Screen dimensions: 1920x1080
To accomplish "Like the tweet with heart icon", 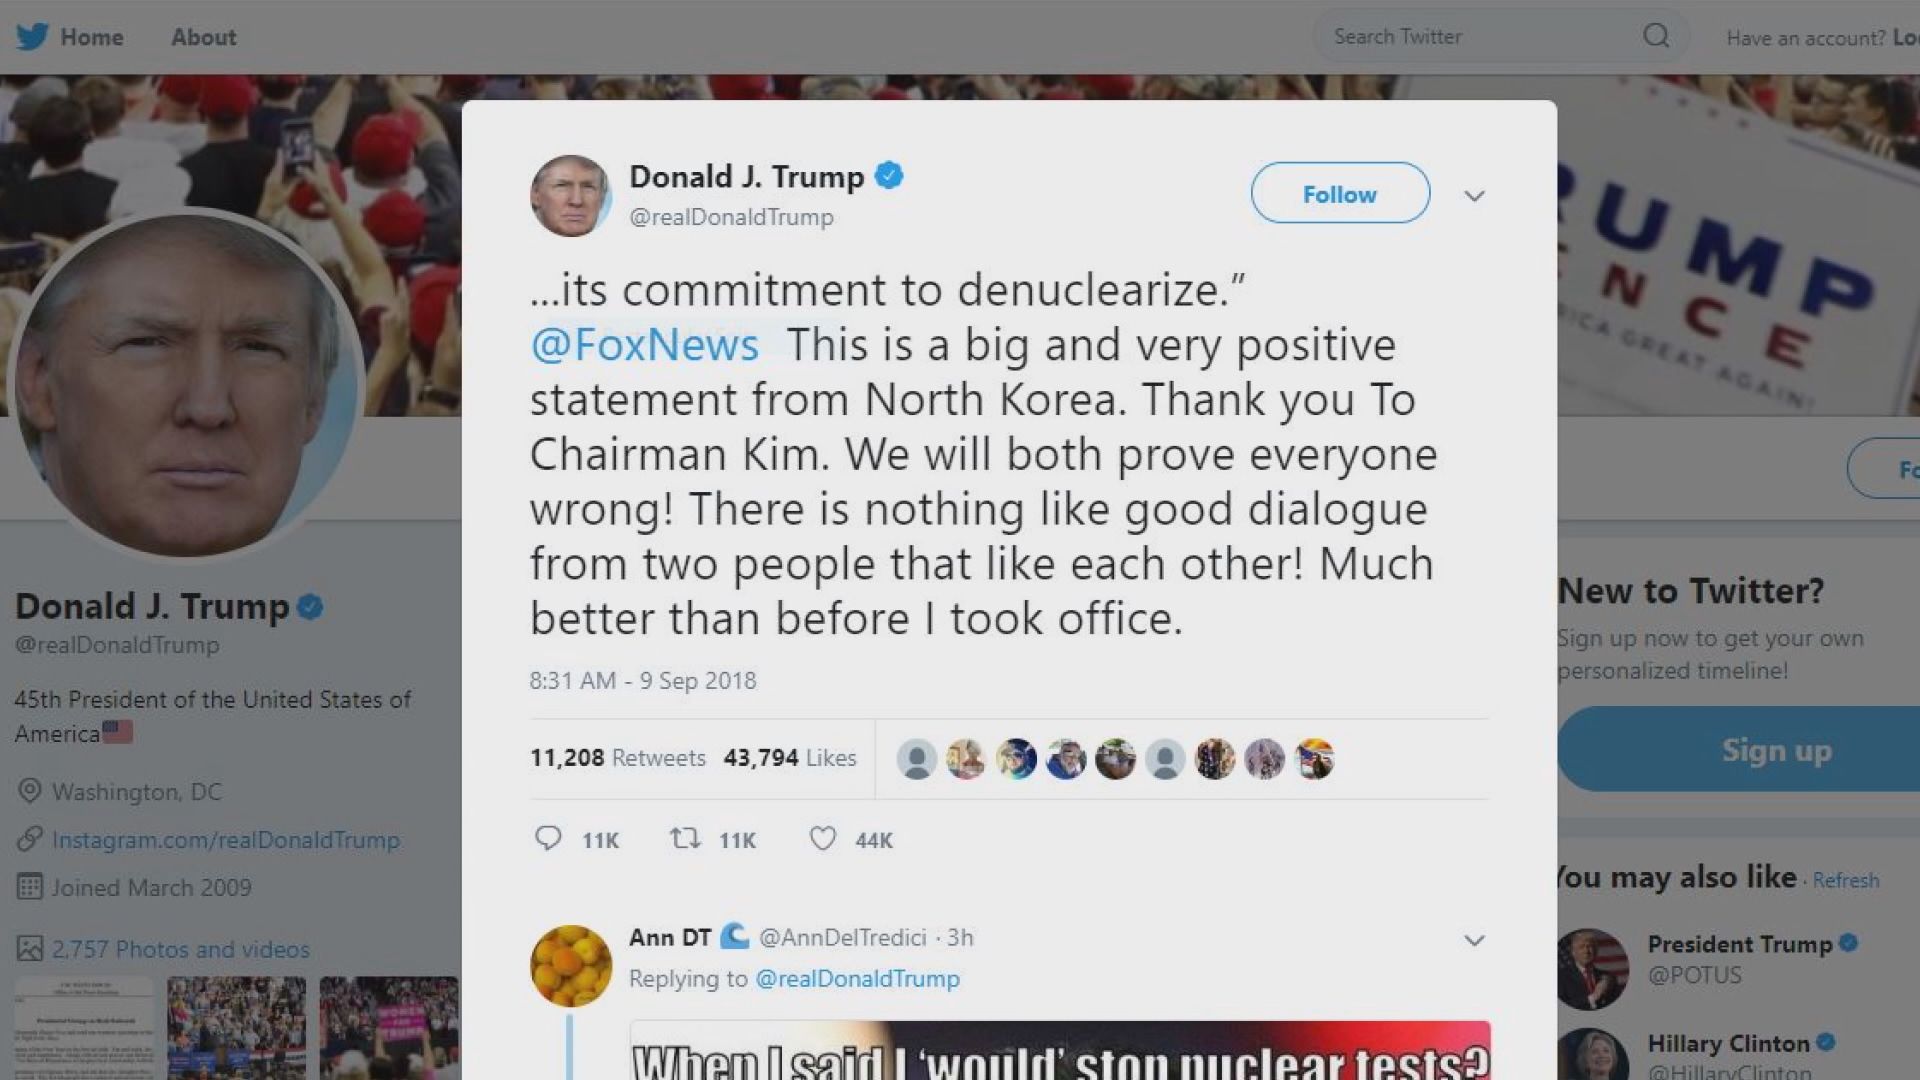I will 822,838.
